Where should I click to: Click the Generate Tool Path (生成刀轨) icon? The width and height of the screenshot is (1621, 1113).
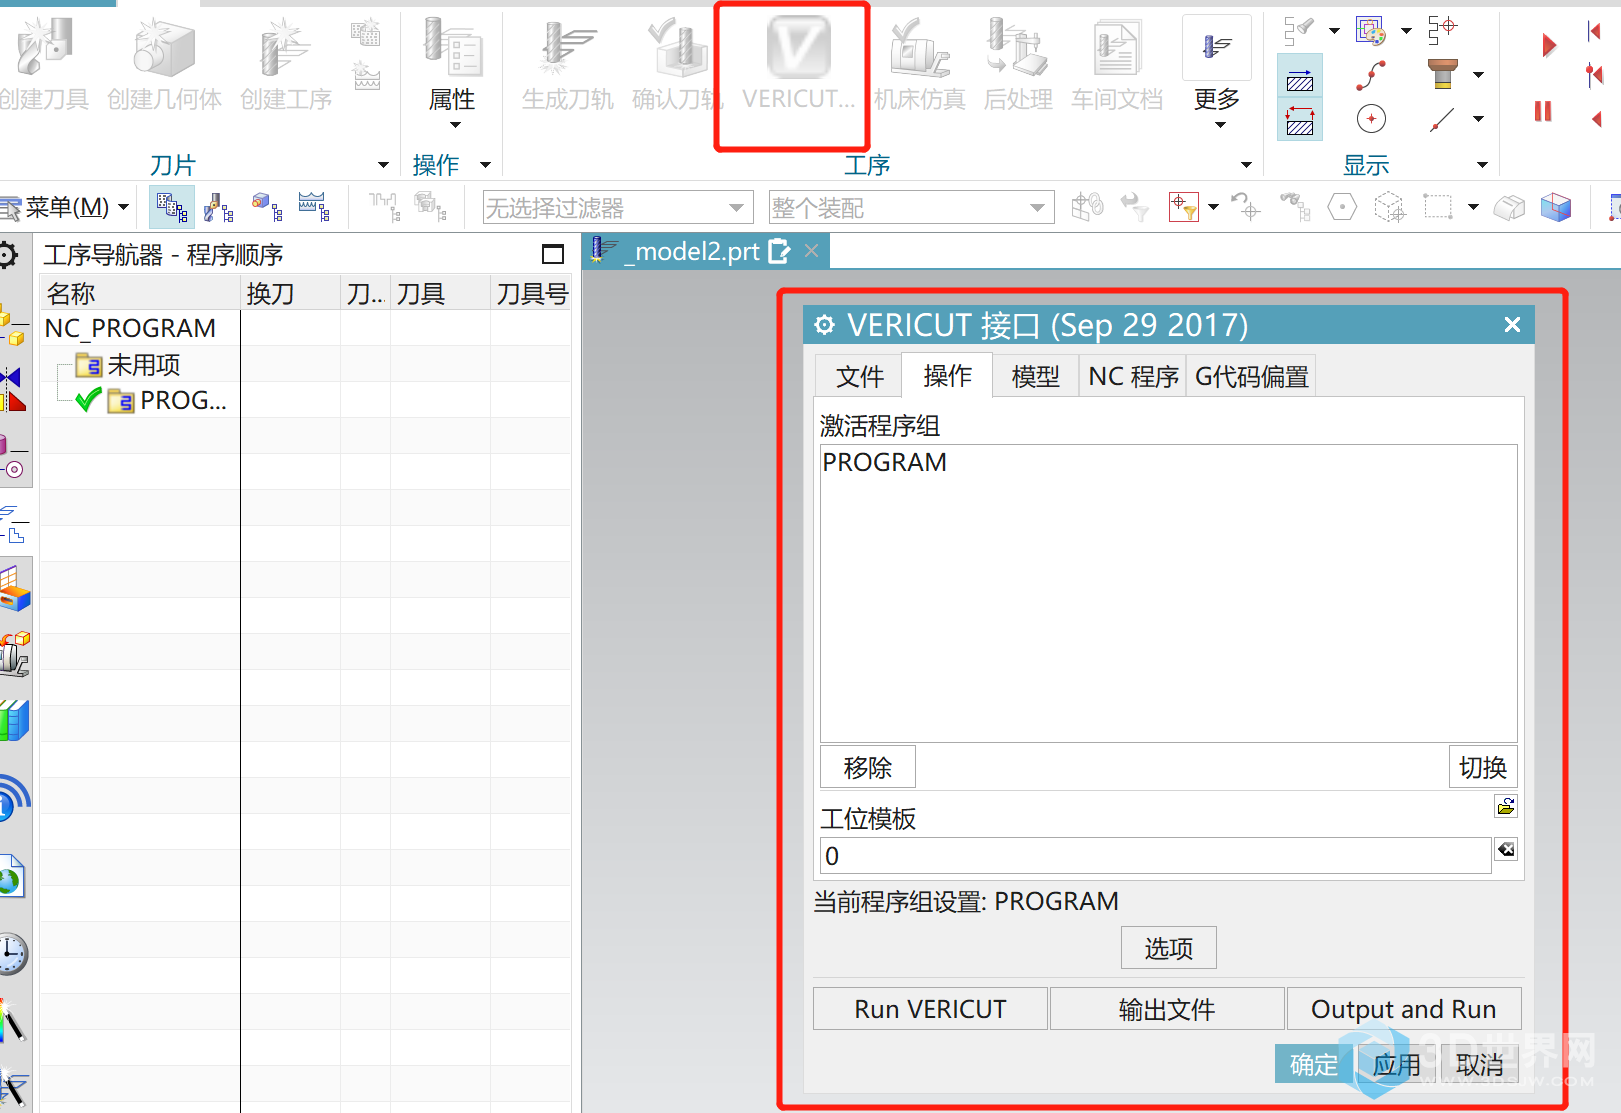click(x=567, y=48)
